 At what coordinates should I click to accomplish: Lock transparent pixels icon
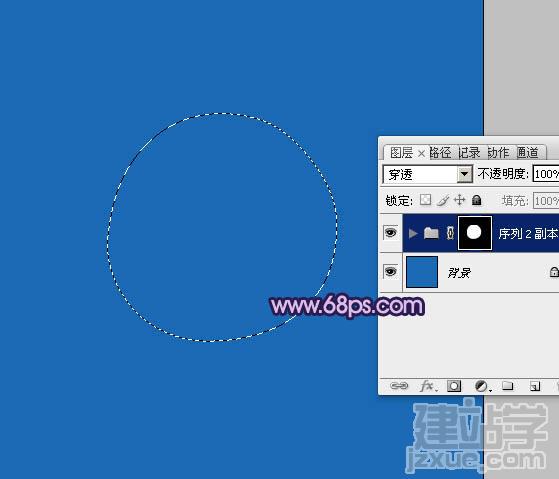(425, 200)
